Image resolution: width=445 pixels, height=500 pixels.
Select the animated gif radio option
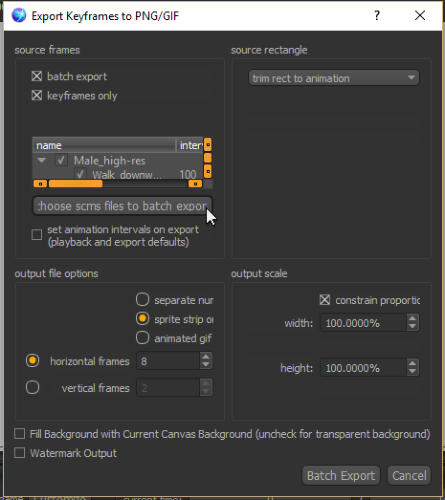[142, 338]
